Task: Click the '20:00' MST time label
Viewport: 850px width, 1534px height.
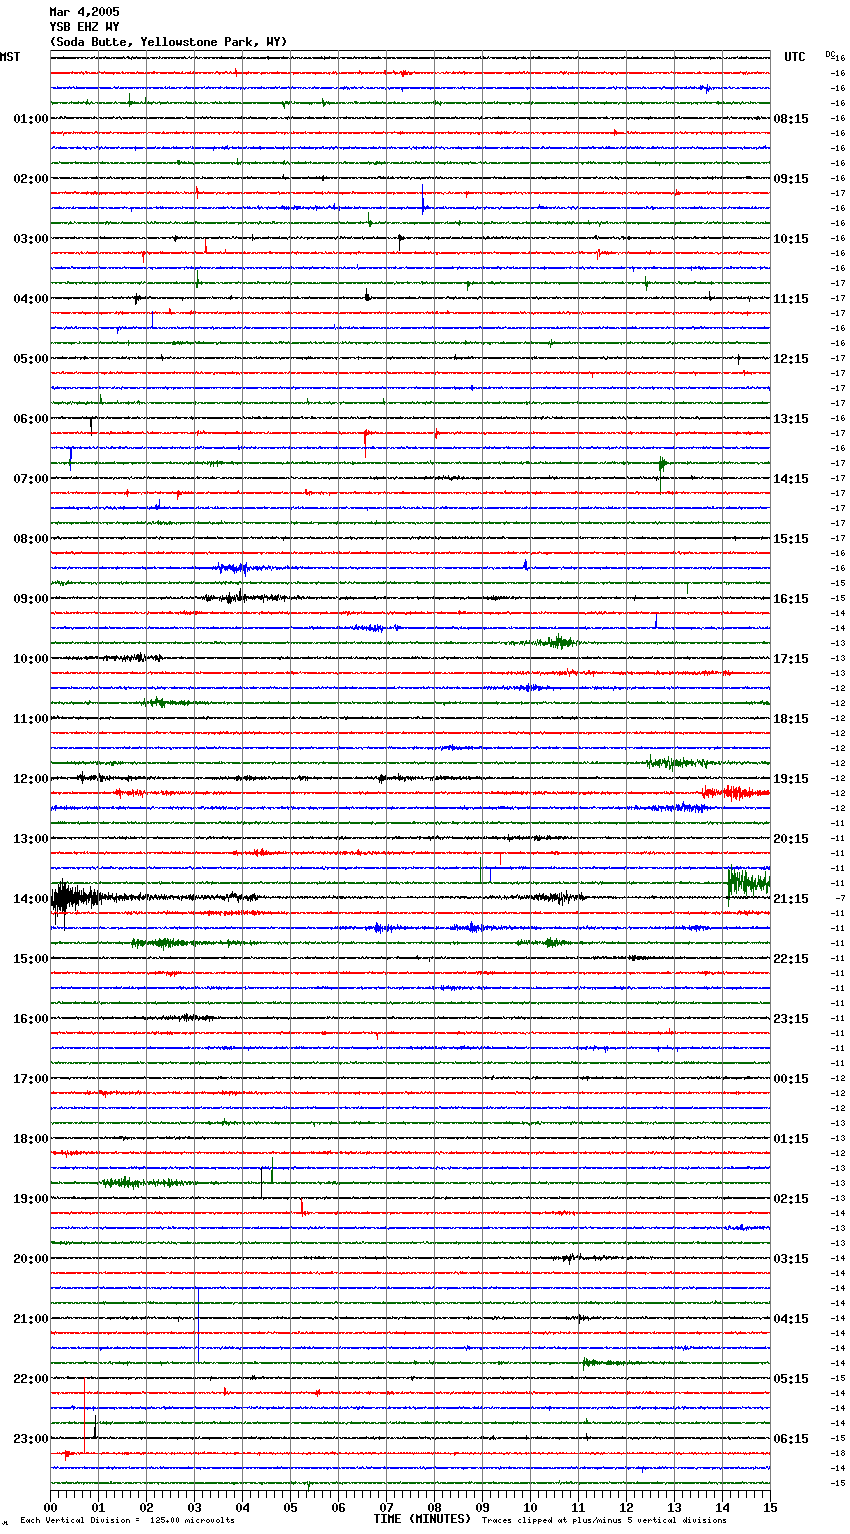Action: [31, 1259]
